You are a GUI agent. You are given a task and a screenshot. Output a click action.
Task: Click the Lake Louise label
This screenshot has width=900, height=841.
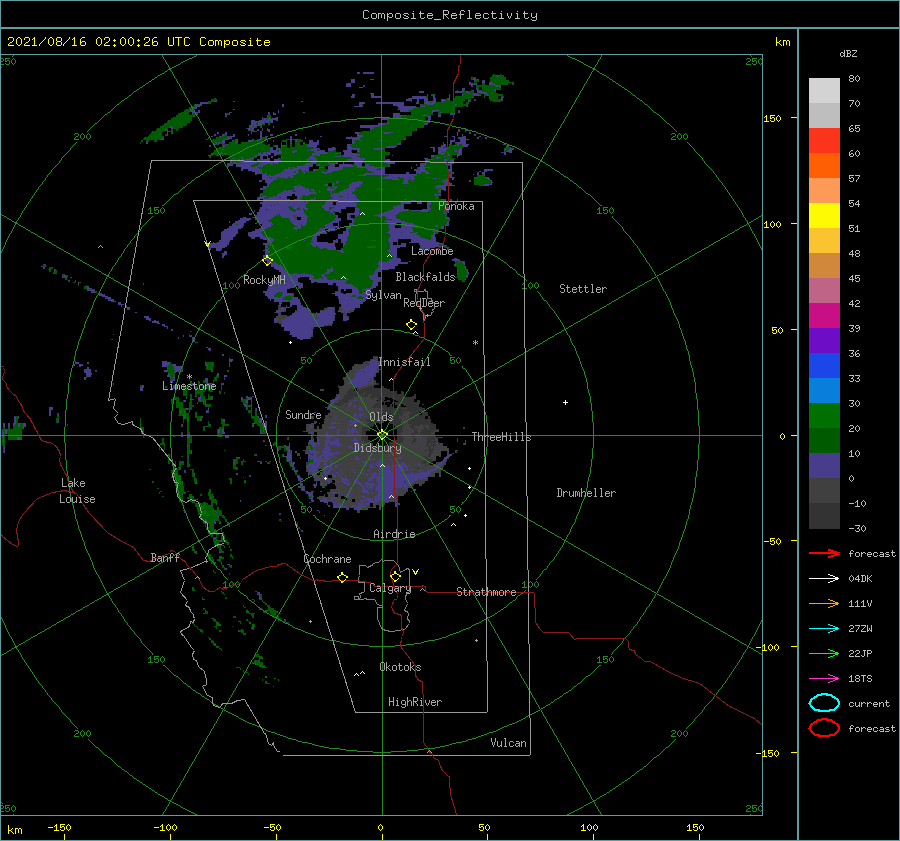click(x=77, y=491)
